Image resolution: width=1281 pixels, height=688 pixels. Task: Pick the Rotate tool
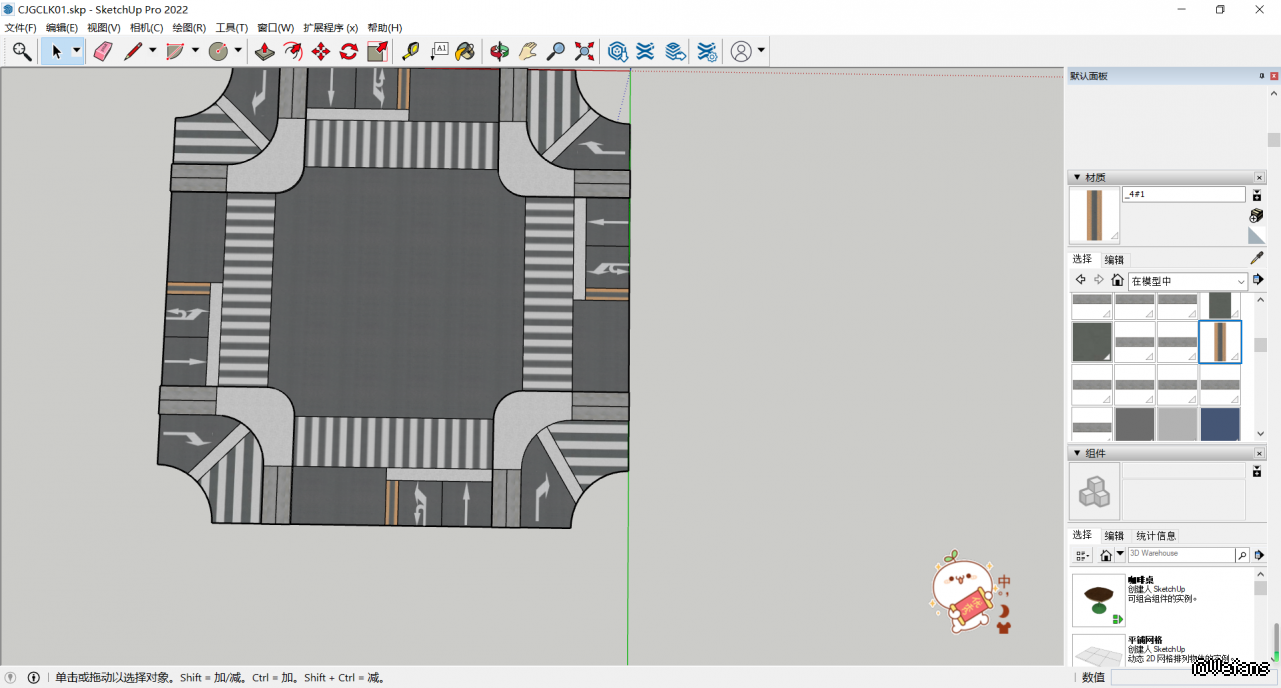349,52
